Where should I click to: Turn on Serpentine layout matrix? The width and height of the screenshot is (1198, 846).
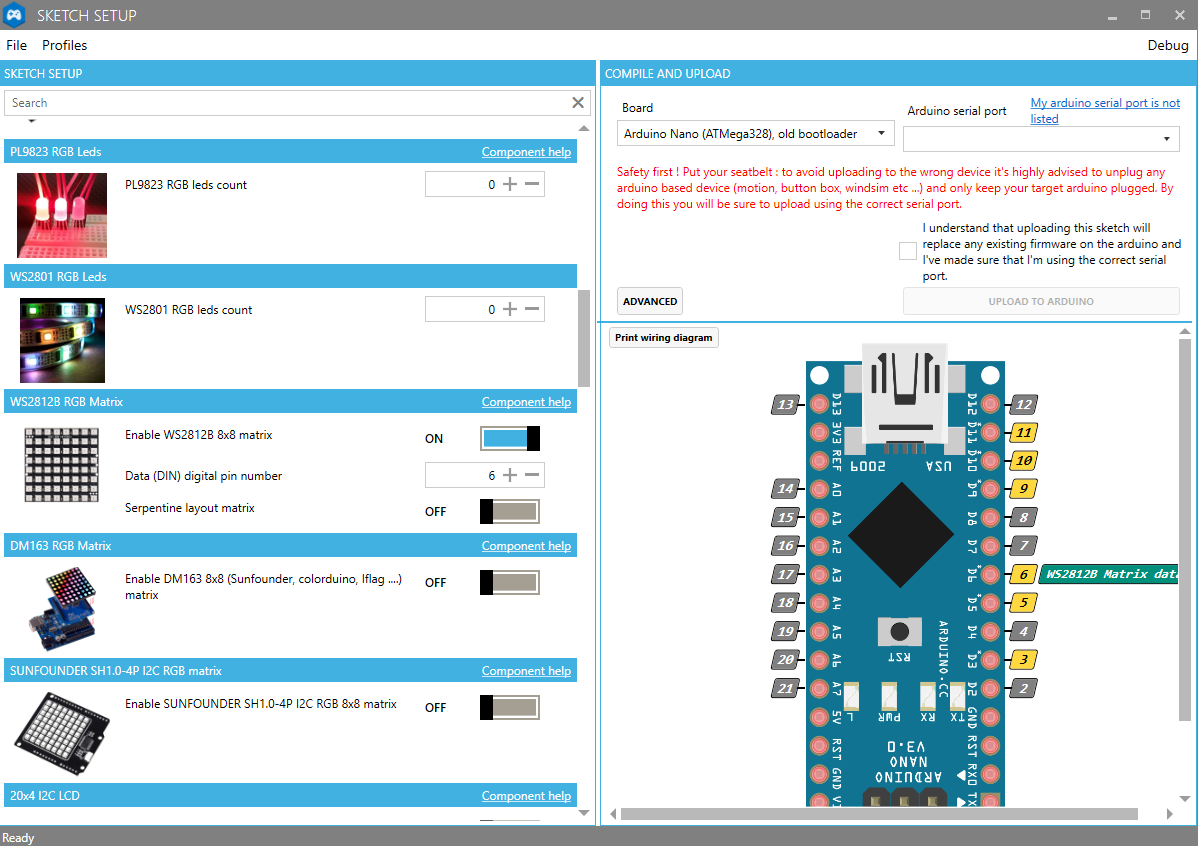[x=510, y=512]
